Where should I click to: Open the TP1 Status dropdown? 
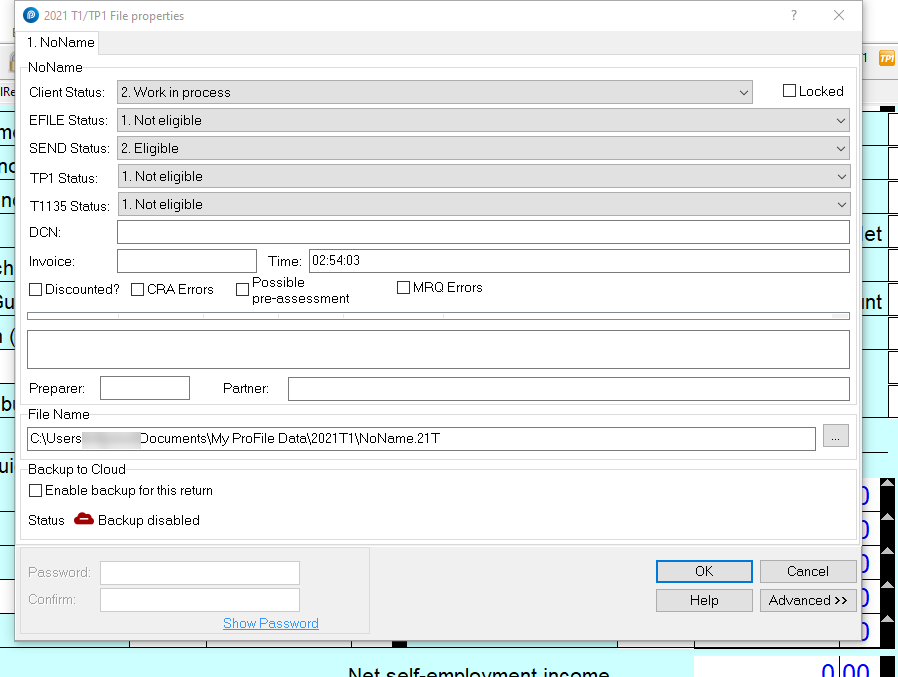coord(484,176)
